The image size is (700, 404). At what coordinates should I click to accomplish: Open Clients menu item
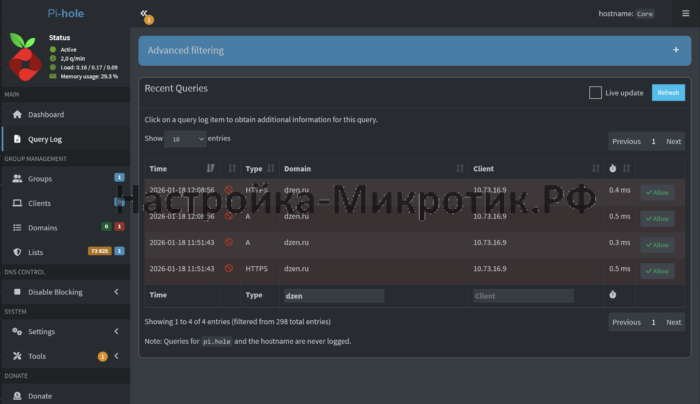coord(66,203)
